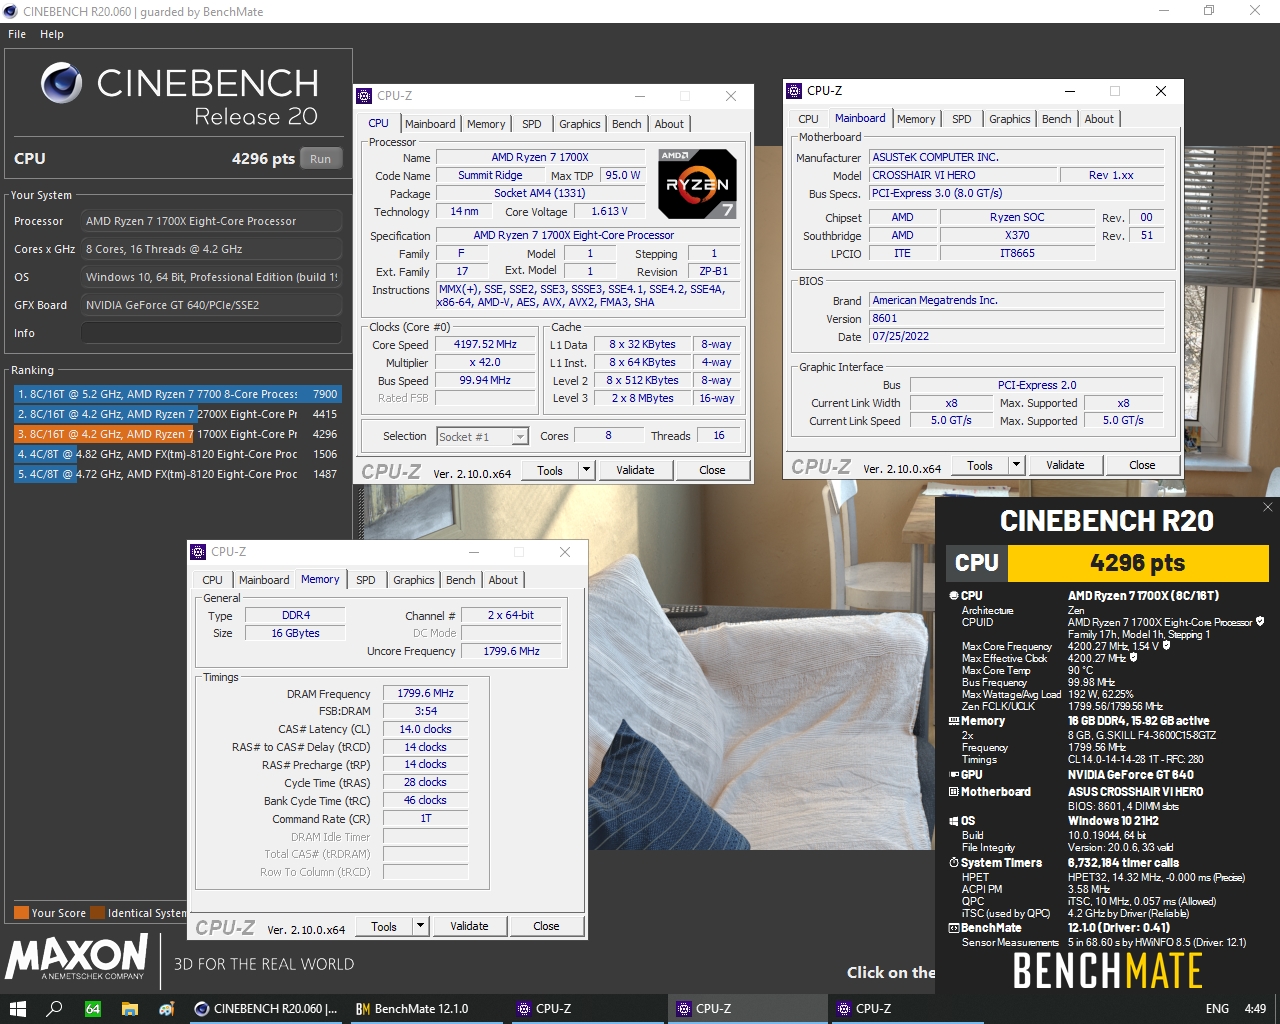The image size is (1280, 1024).
Task: Select highlighted ranking row 3 score 4296
Action: 177,434
